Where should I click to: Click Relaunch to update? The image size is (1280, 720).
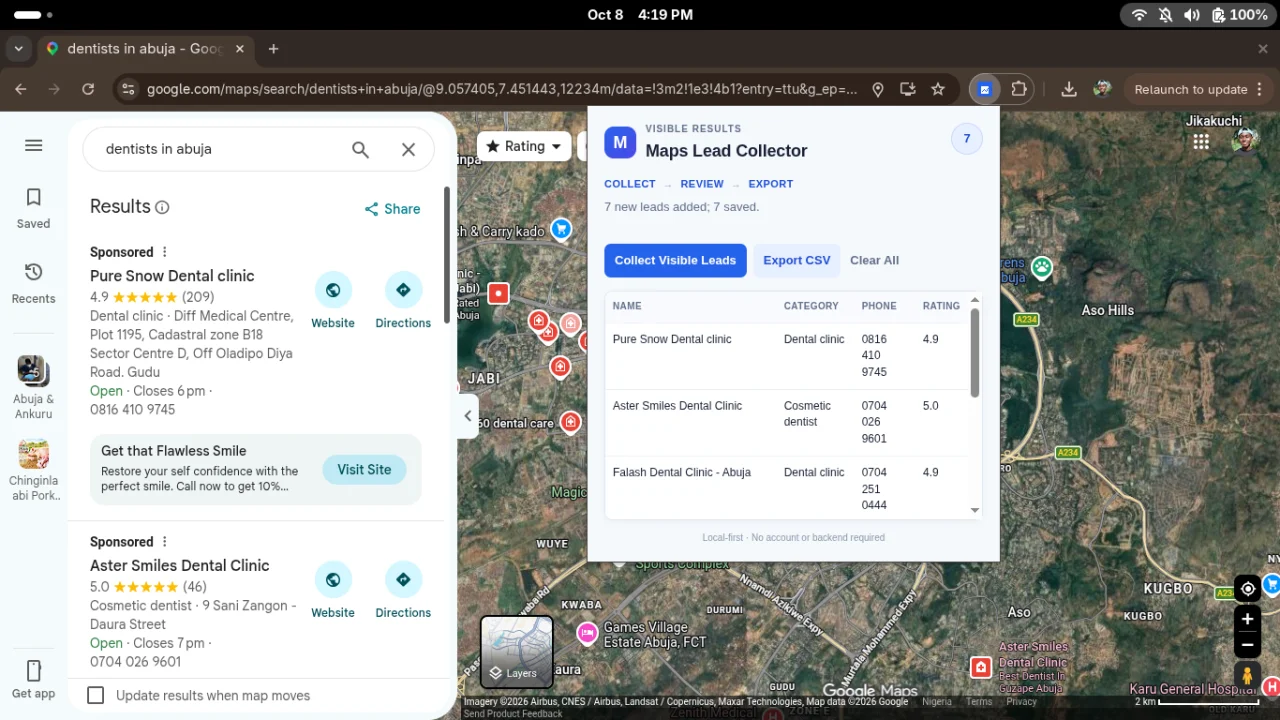1191,89
